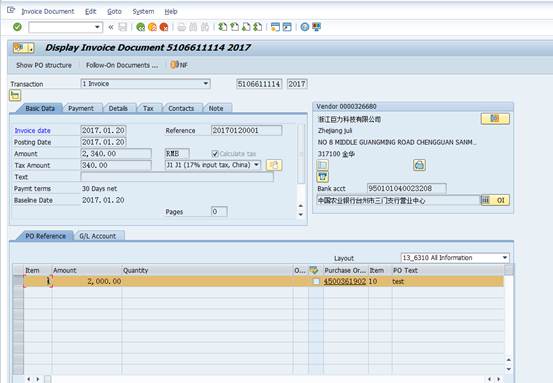Viewport: 553px width, 383px height.
Task: Select the first row selector in item table
Action: click(x=18, y=281)
